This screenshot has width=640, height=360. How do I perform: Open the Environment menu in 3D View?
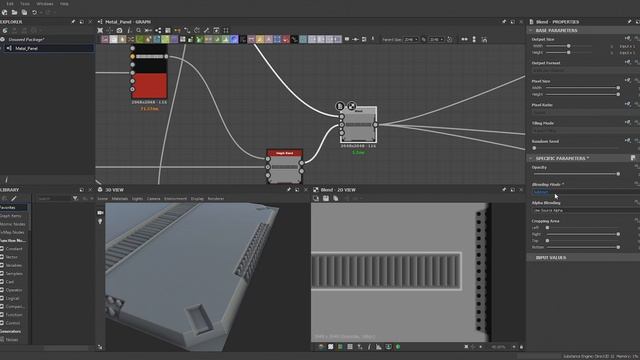click(x=175, y=199)
